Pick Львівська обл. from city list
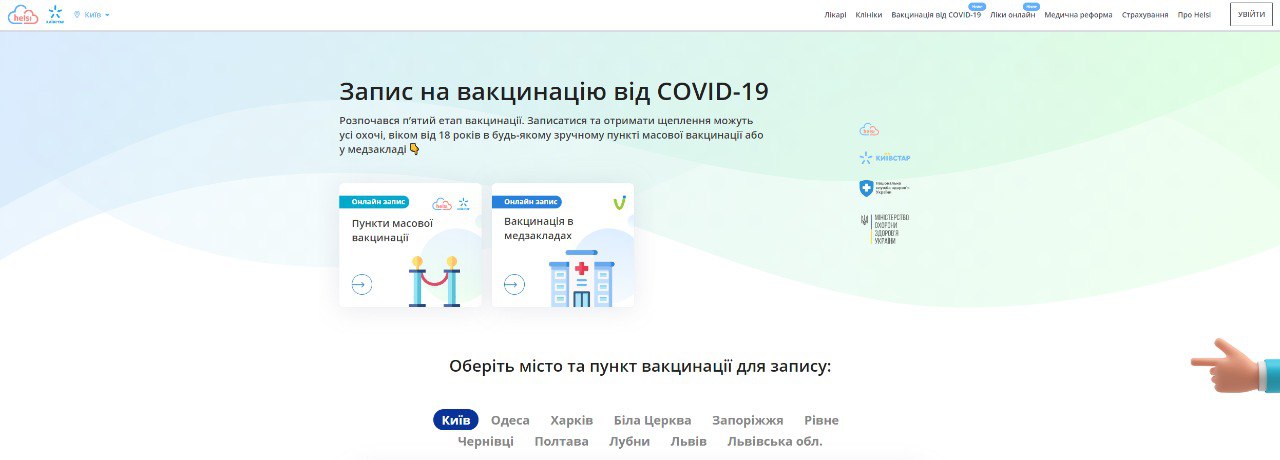Screen dimensions: 1280x460 pos(775,441)
